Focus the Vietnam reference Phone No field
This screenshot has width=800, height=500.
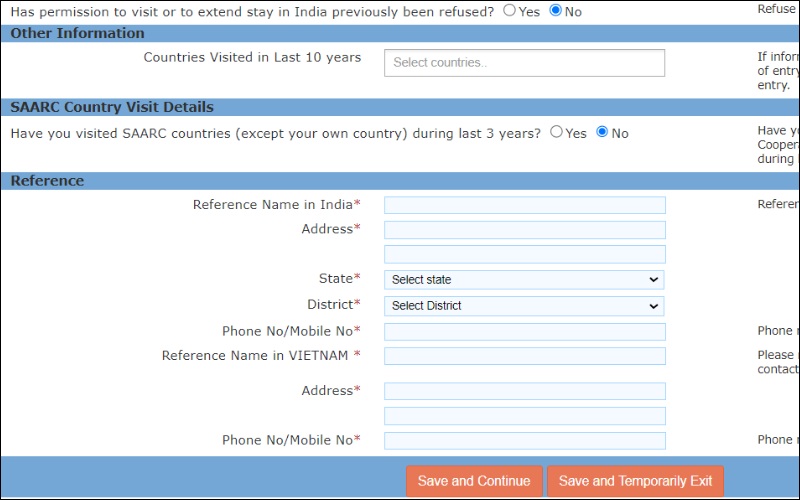click(x=524, y=441)
